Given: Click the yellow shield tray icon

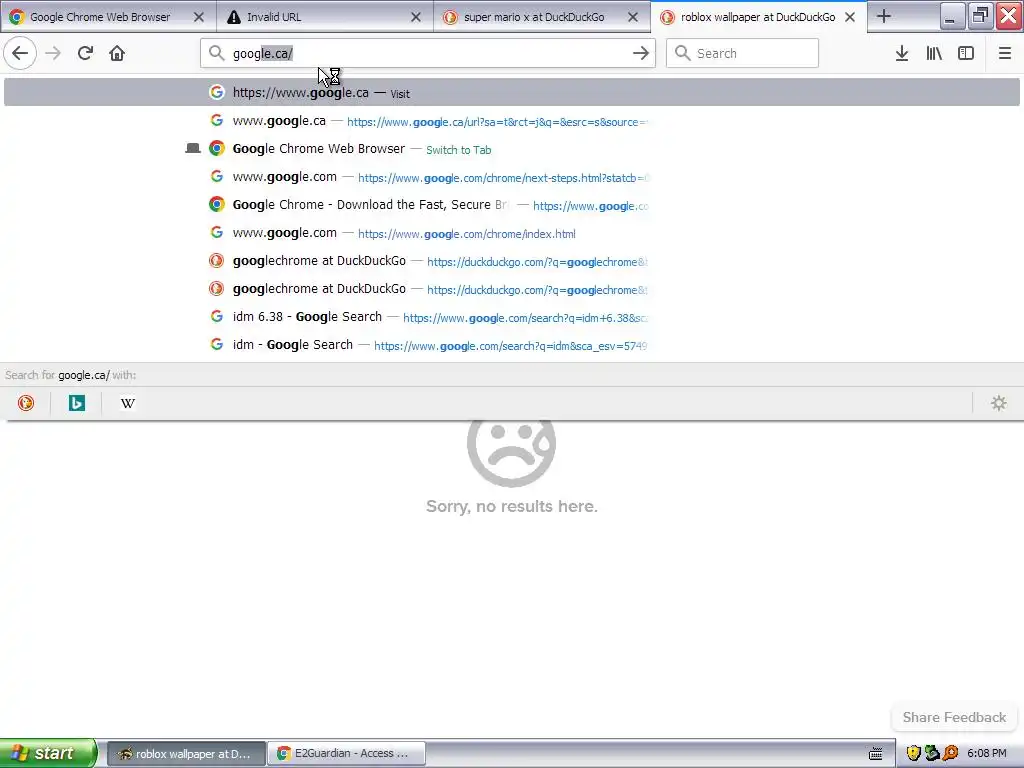Looking at the screenshot, I should 914,754.
